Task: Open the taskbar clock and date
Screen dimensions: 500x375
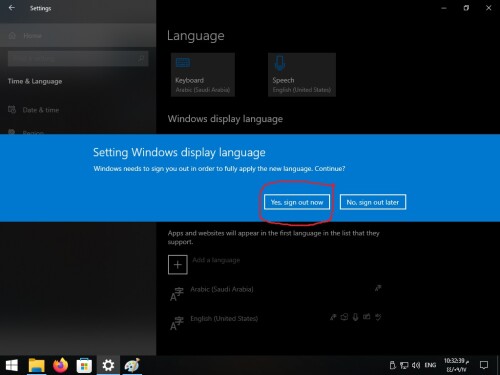Action: 456,365
